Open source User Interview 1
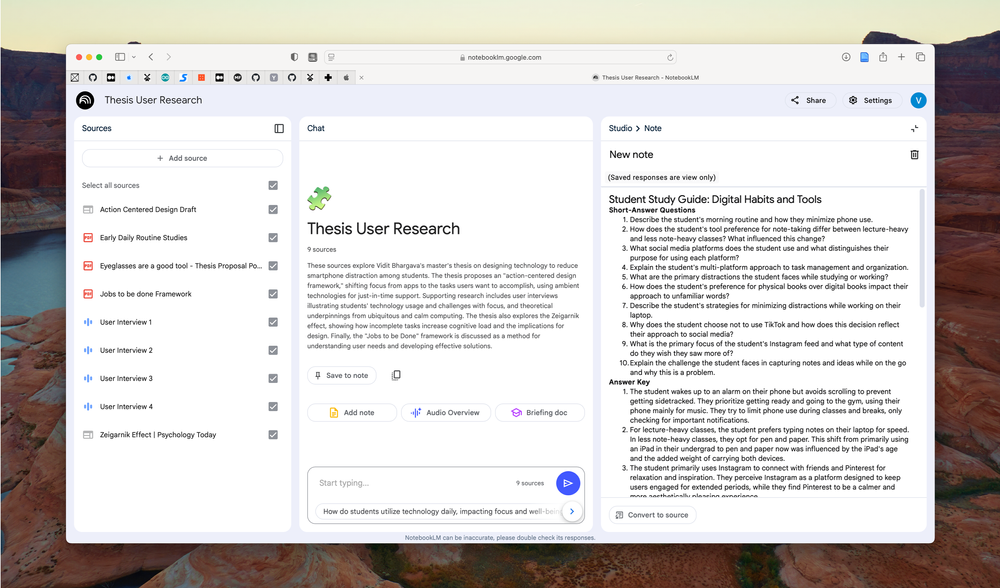Screen dimensions: 1000x588 (x=126, y=322)
